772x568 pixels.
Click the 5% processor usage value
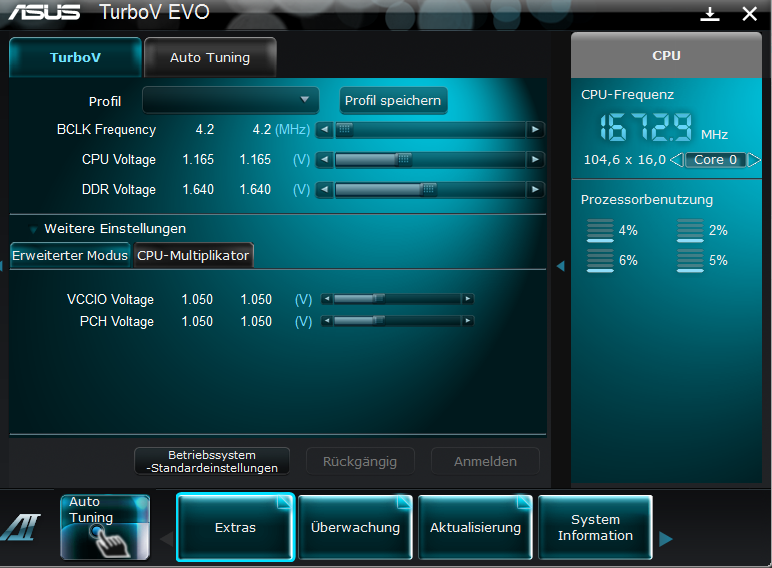click(718, 260)
